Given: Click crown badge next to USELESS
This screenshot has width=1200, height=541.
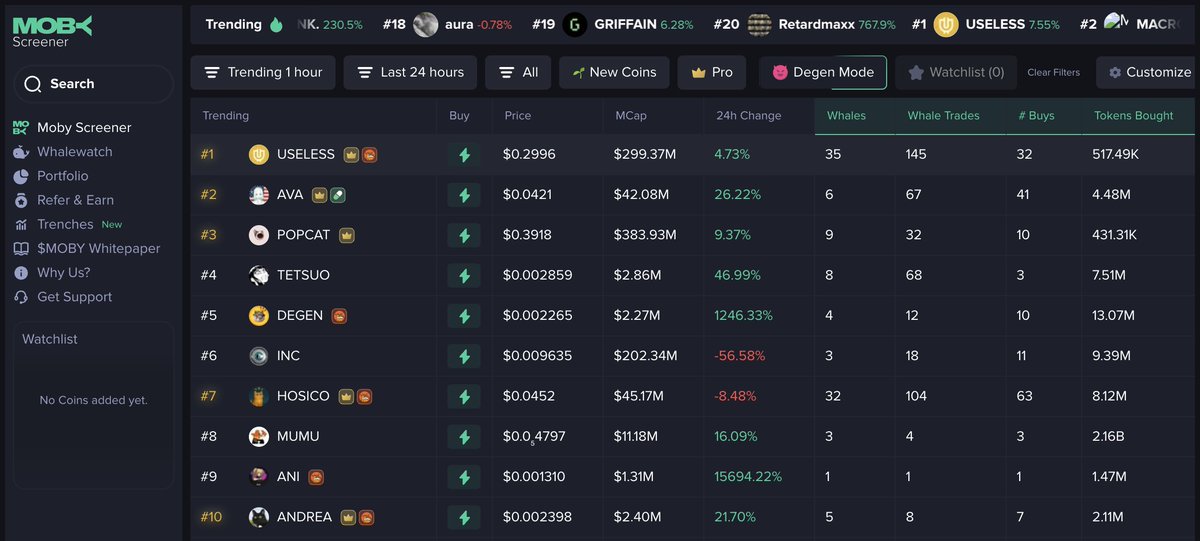Looking at the screenshot, I should point(351,155).
